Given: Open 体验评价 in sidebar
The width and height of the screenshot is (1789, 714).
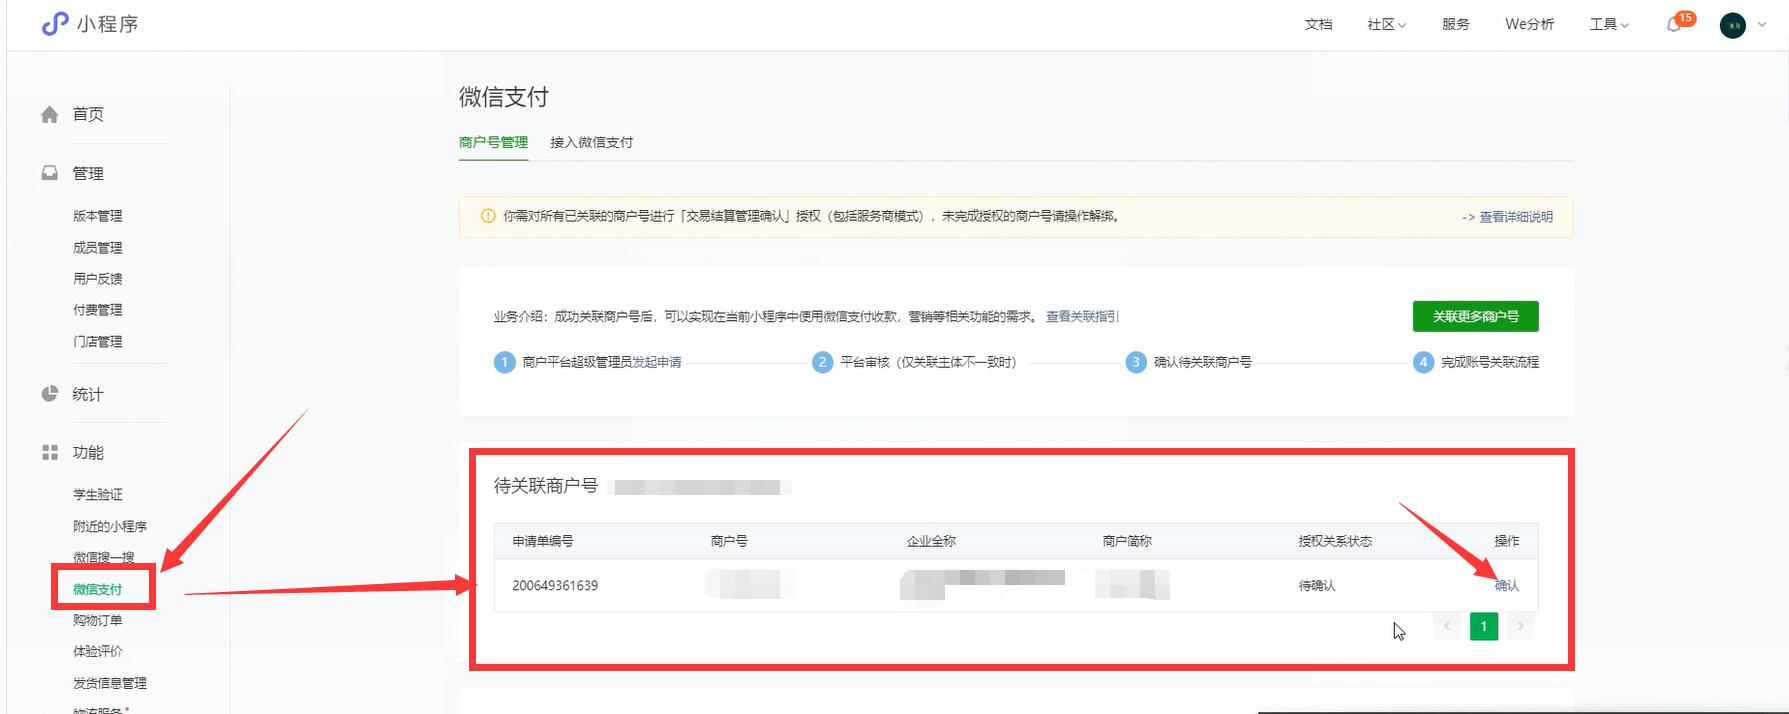Looking at the screenshot, I should (97, 651).
